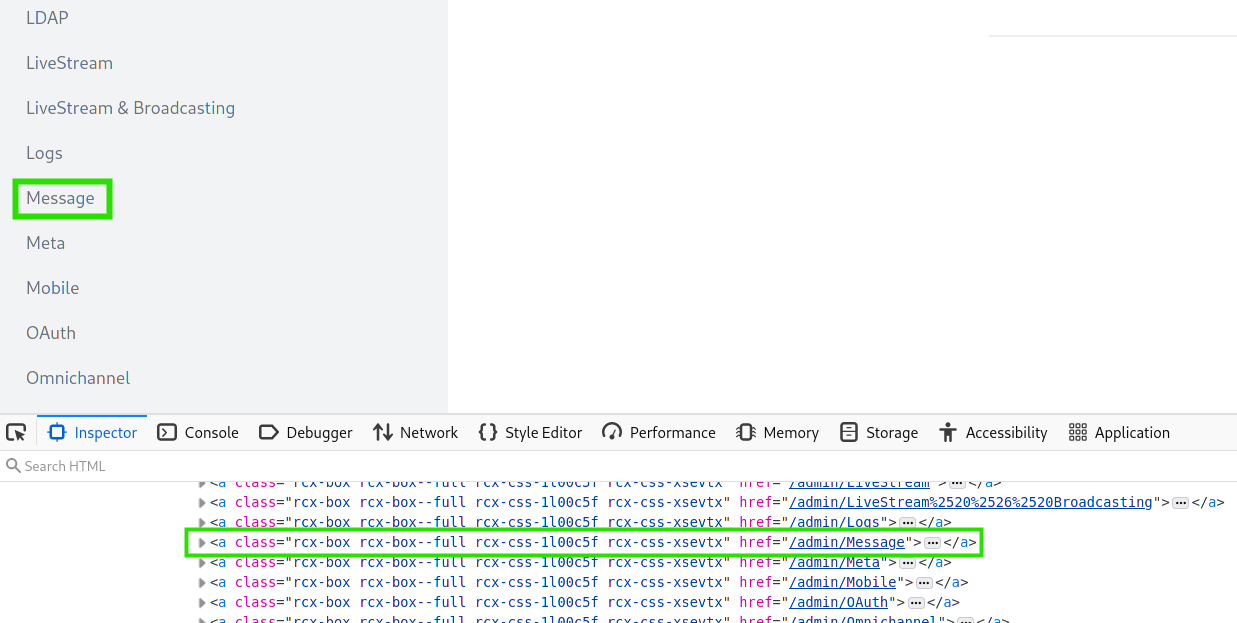
Task: Click the Storage icon
Action: click(849, 432)
